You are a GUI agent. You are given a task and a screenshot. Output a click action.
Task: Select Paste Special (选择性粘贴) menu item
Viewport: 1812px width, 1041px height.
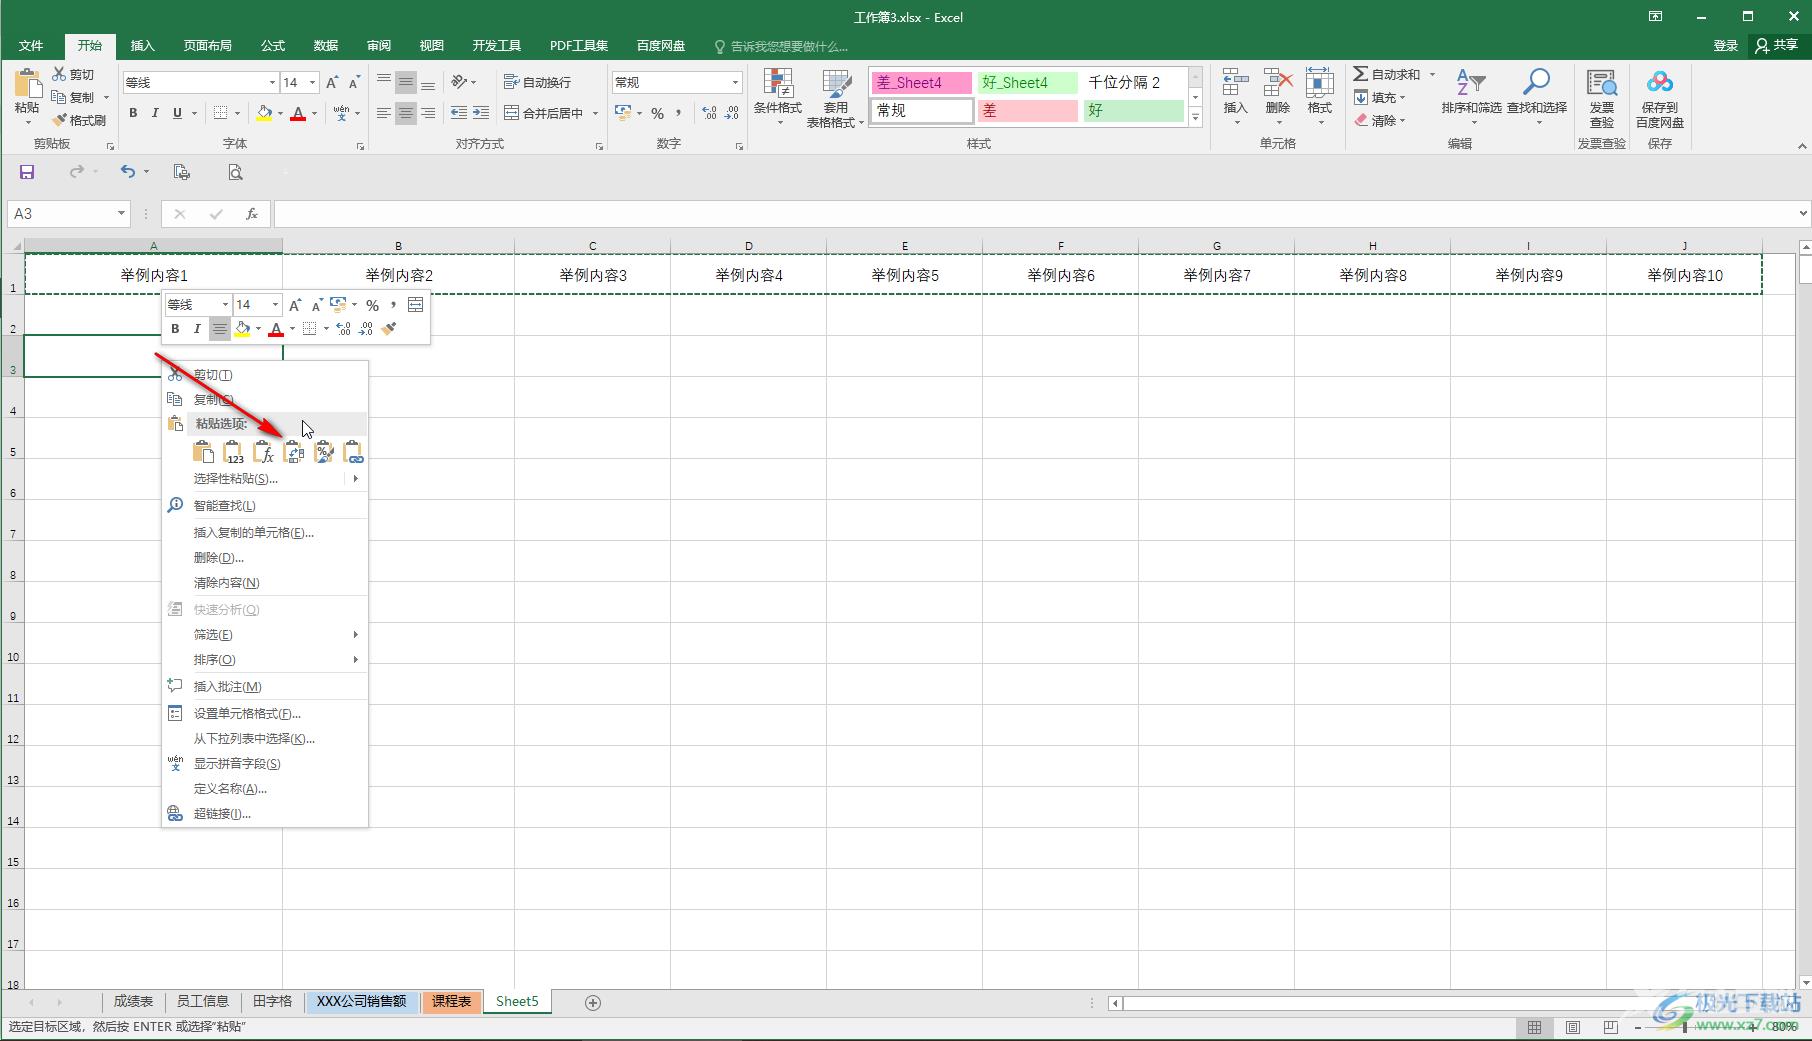click(x=265, y=478)
